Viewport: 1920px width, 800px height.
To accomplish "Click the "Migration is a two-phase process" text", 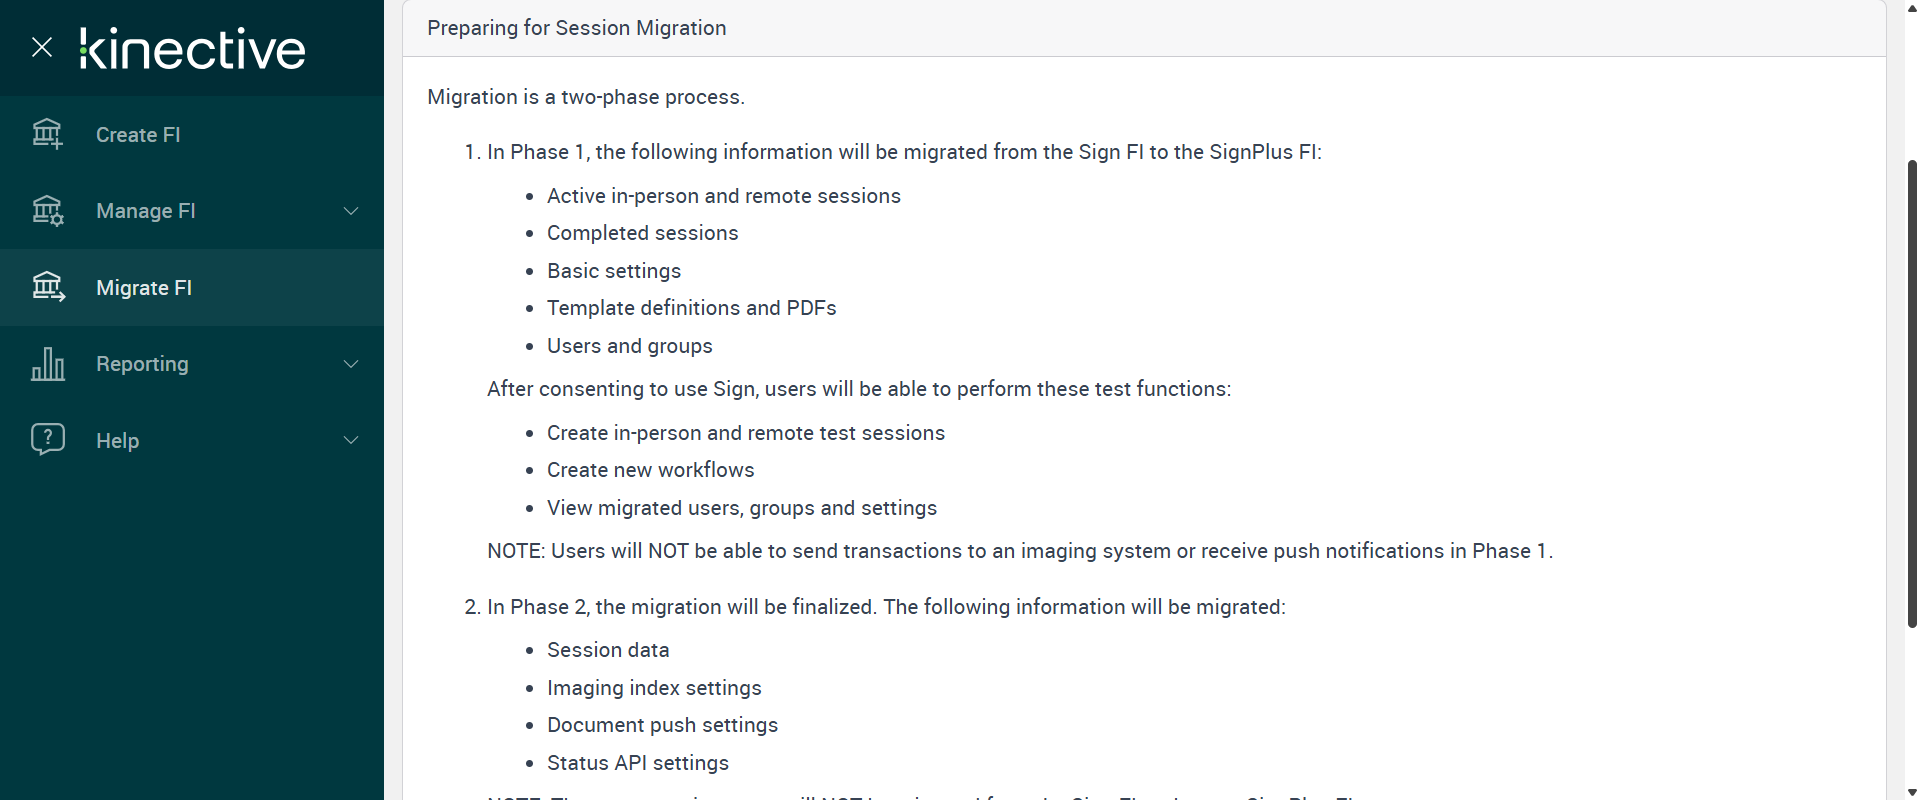I will click(586, 97).
